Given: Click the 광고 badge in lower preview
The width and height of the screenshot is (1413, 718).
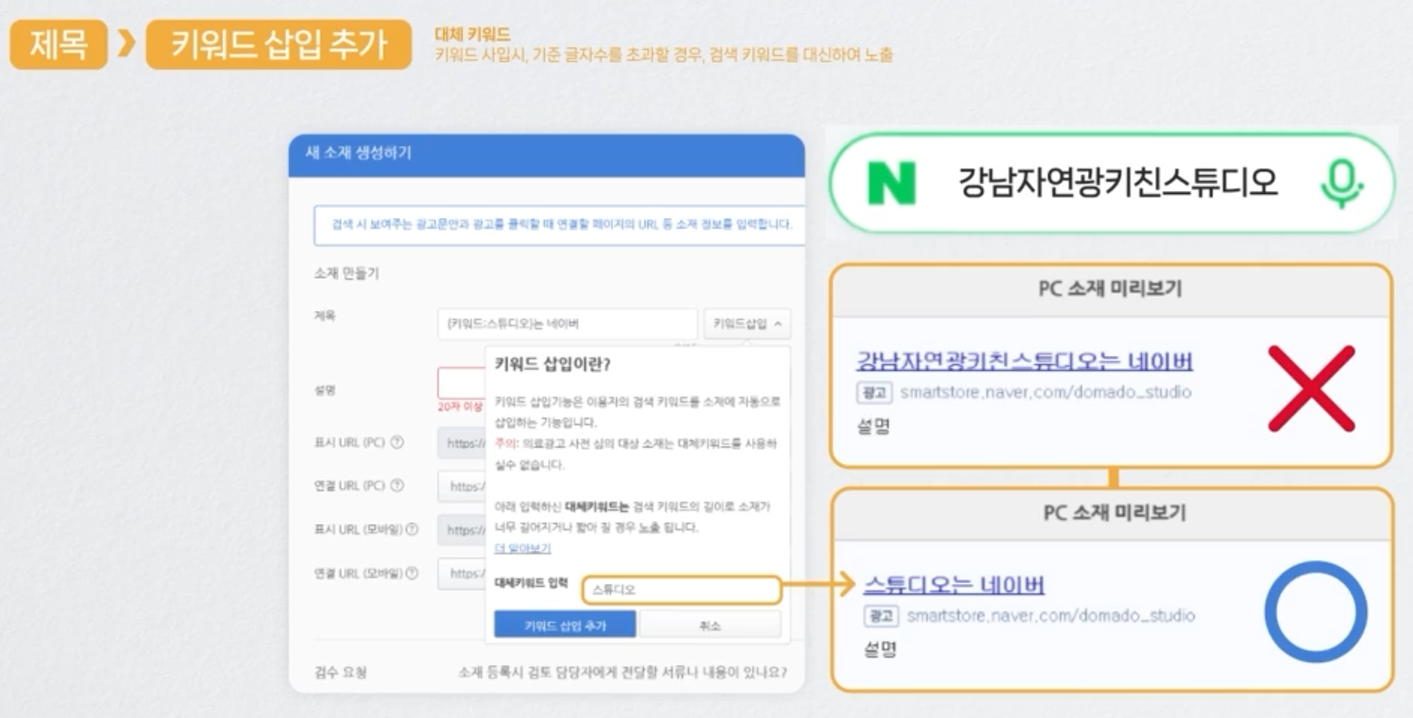Looking at the screenshot, I should 881,616.
